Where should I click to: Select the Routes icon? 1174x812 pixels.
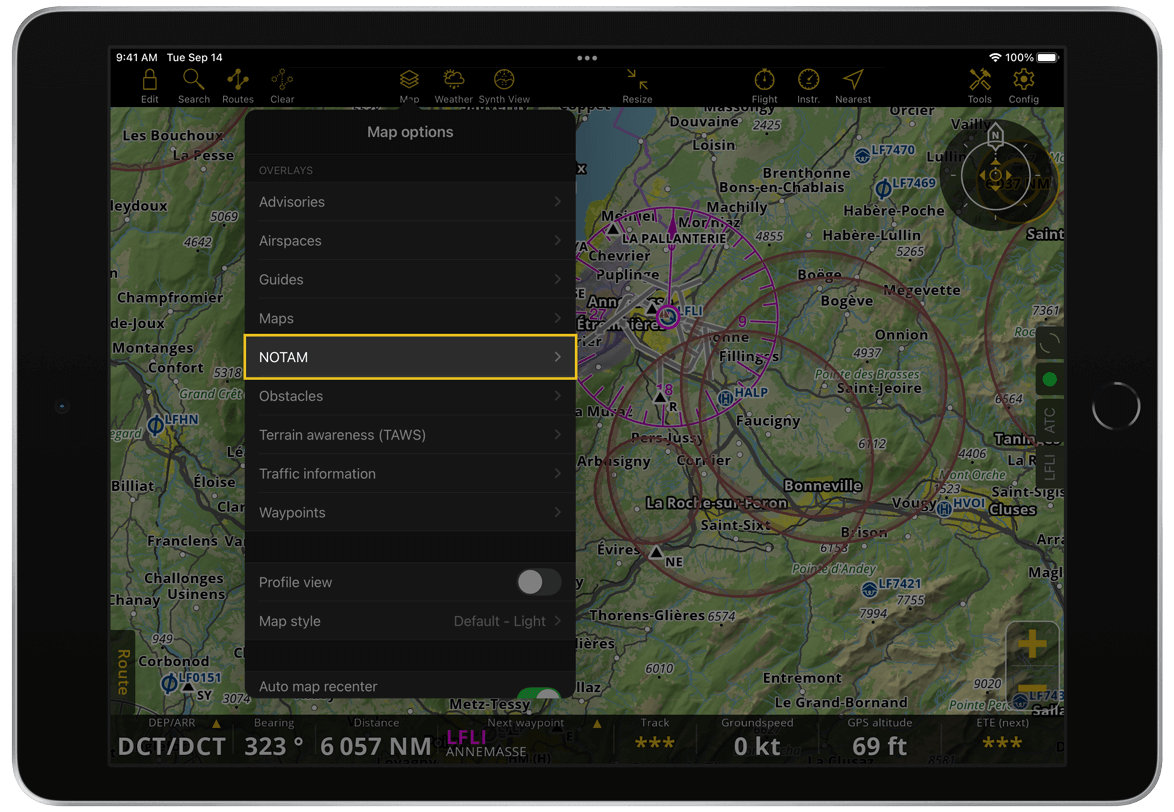(237, 85)
